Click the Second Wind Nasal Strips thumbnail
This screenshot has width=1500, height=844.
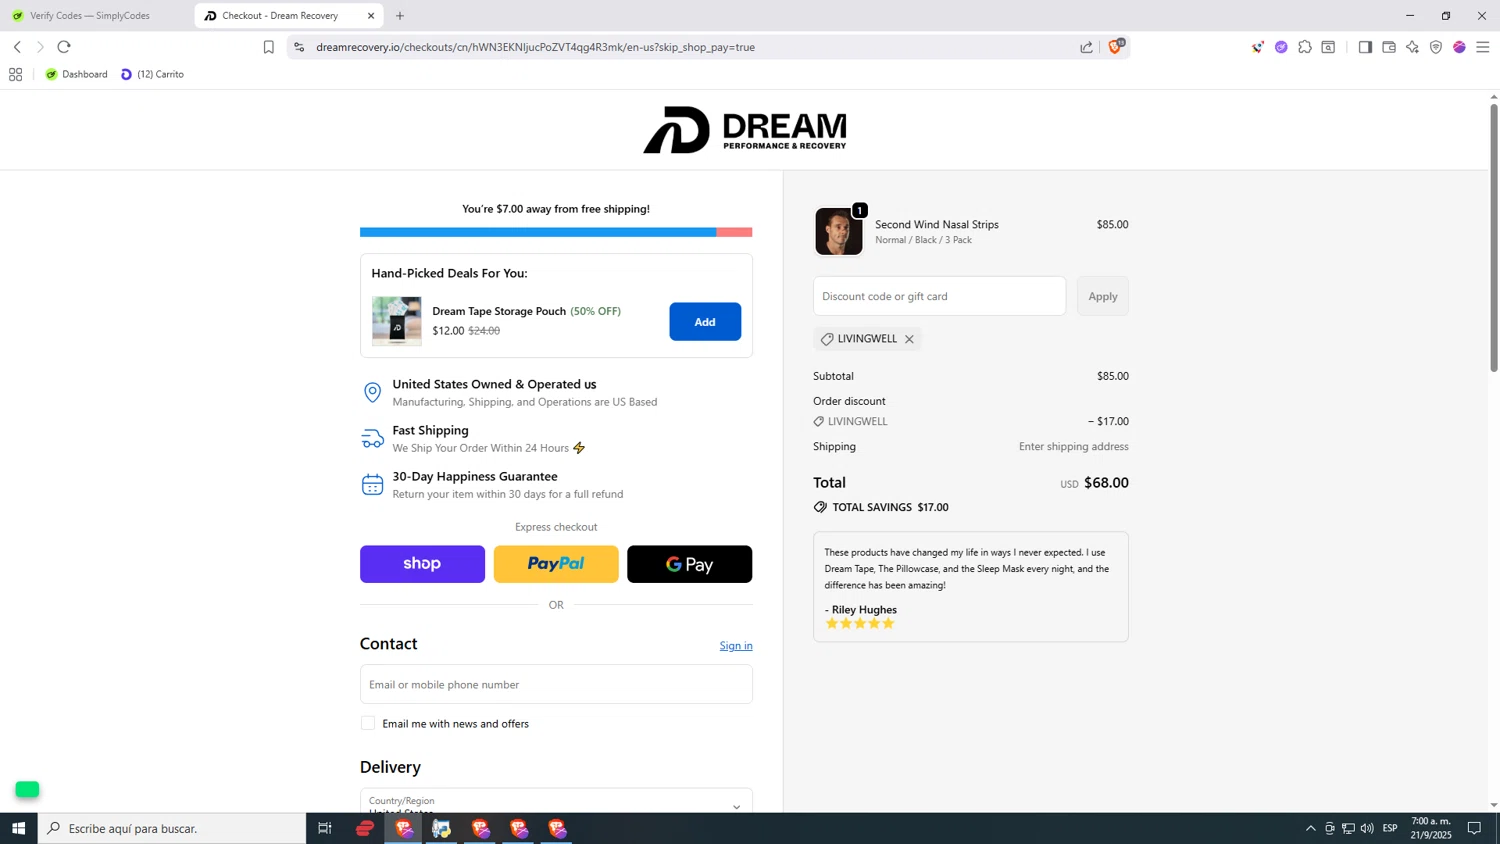839,232
